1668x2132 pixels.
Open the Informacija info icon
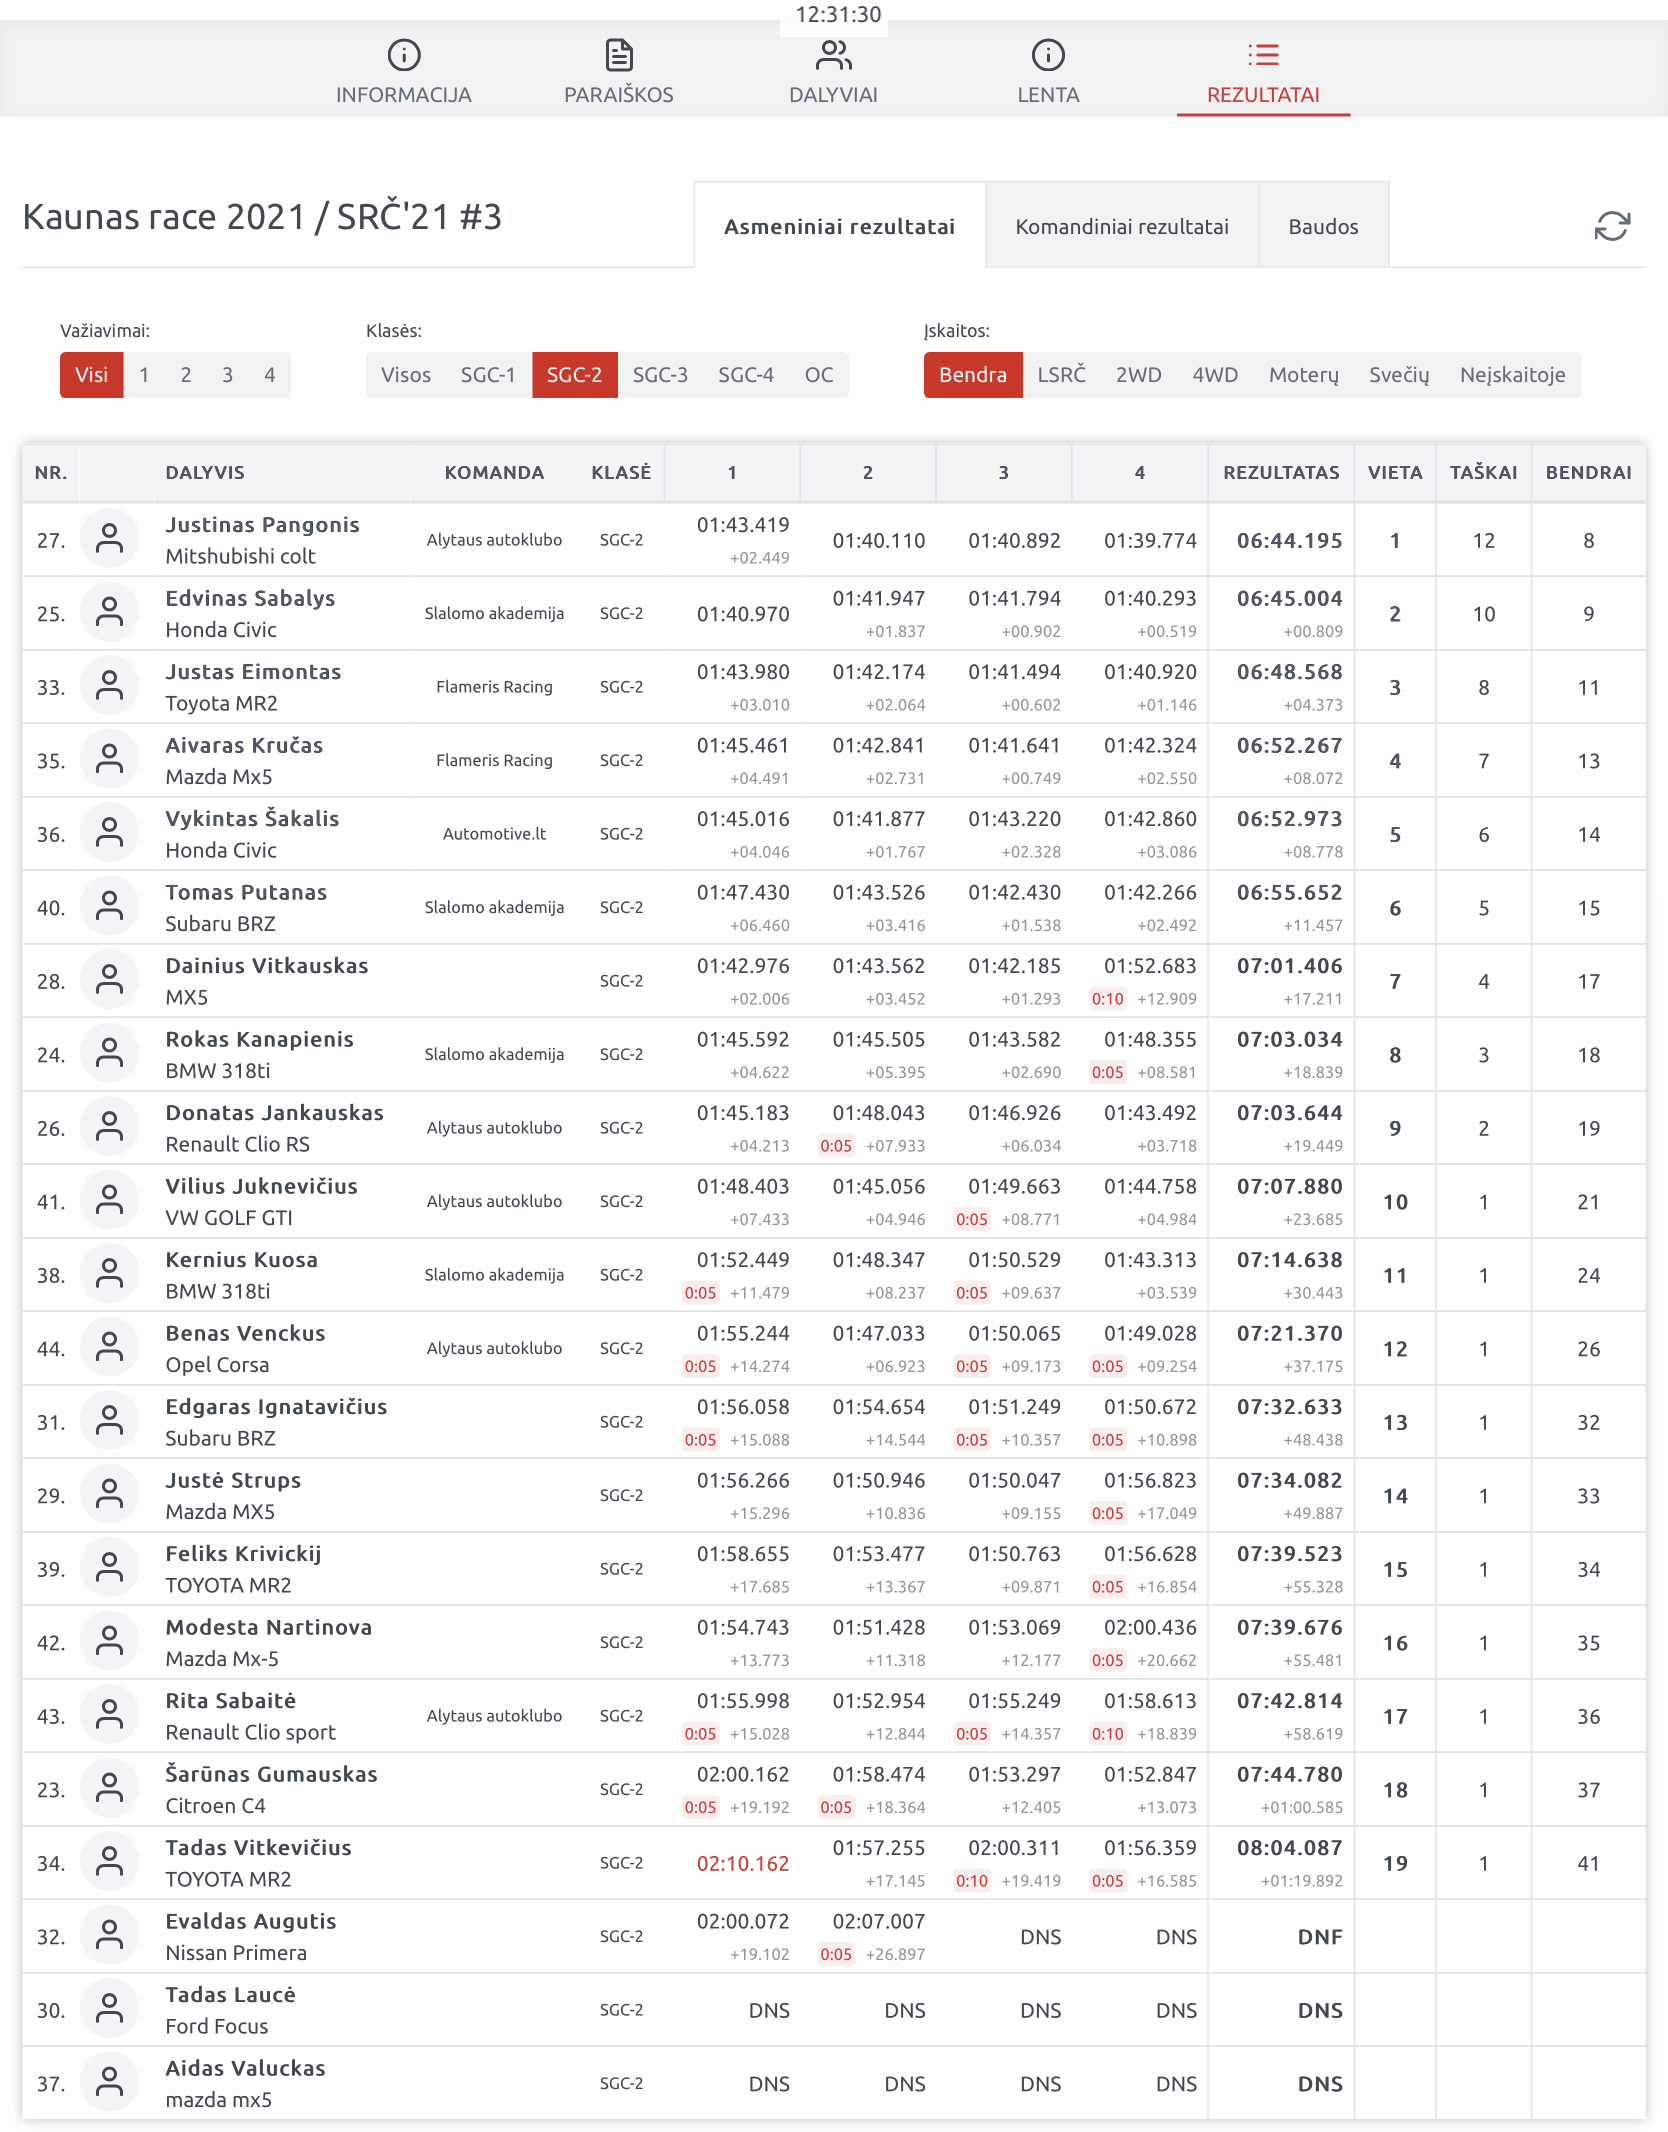pos(404,55)
